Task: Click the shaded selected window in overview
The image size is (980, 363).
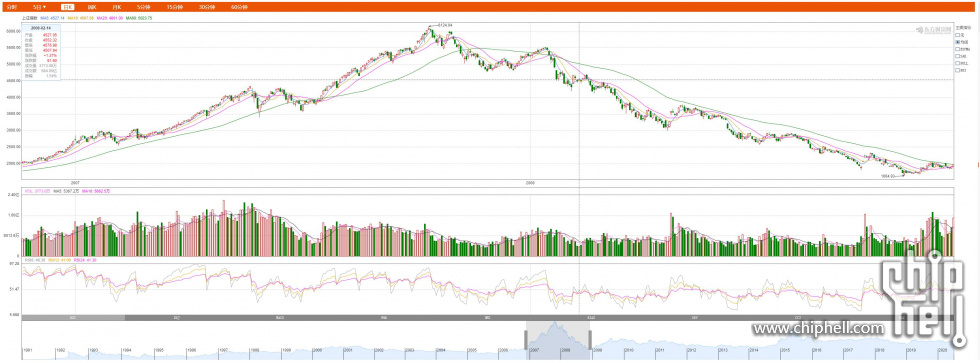Action: click(558, 340)
